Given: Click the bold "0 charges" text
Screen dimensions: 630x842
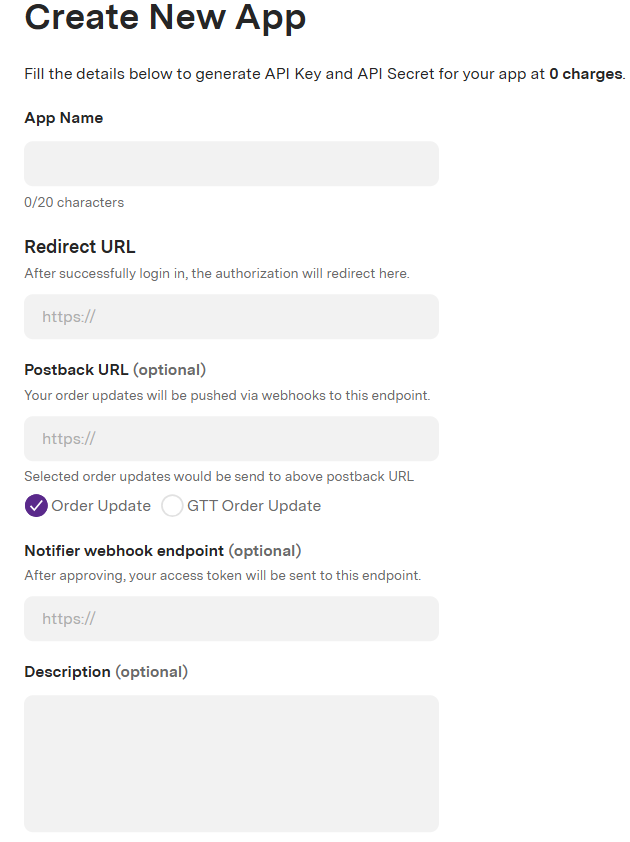Looking at the screenshot, I should (585, 74).
